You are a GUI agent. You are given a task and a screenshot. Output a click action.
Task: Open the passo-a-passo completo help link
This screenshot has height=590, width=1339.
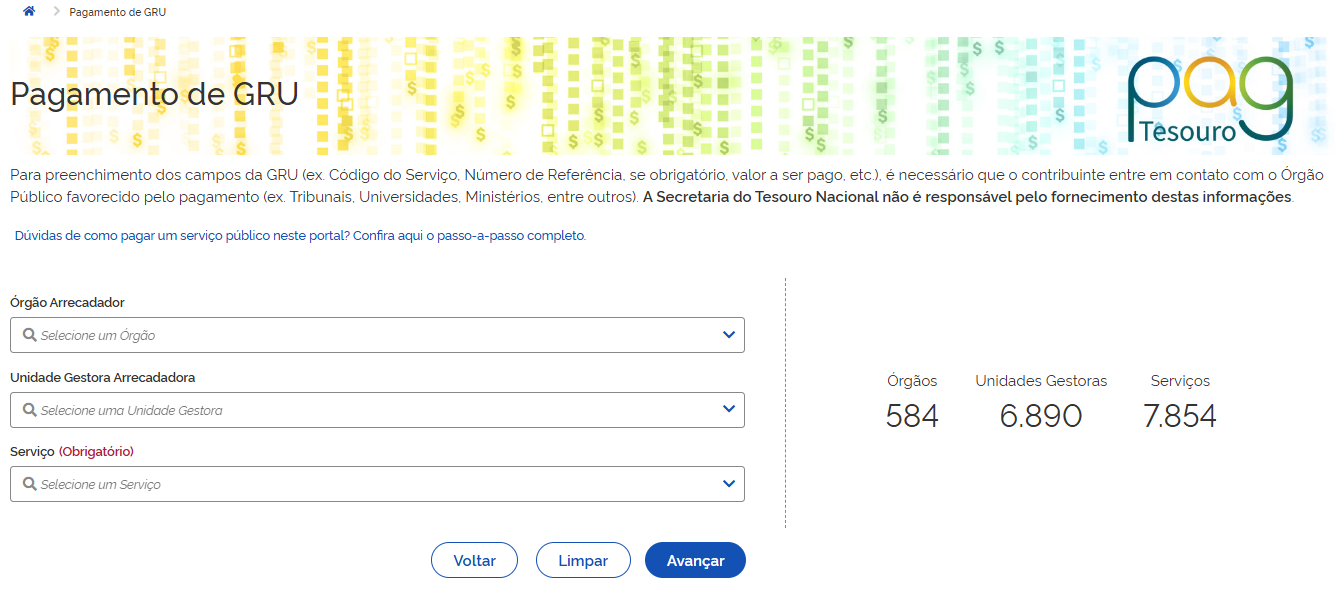[x=300, y=236]
